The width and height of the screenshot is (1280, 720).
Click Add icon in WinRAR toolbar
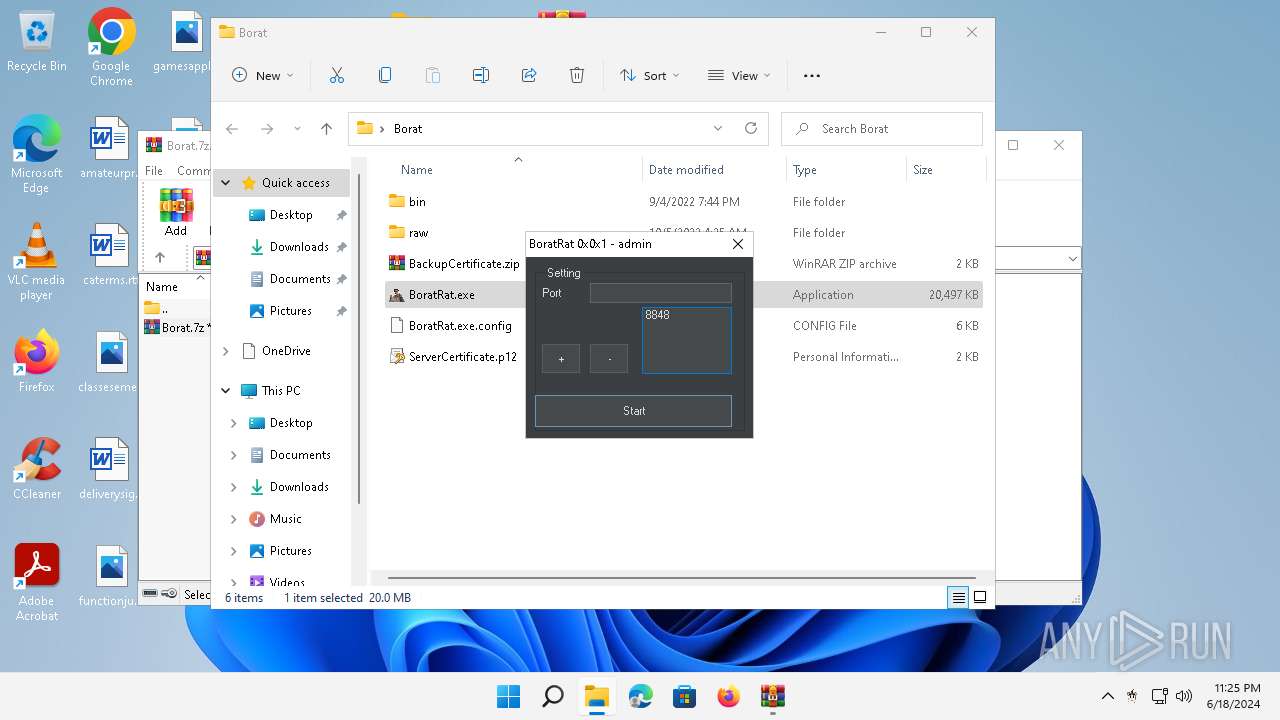pyautogui.click(x=176, y=213)
